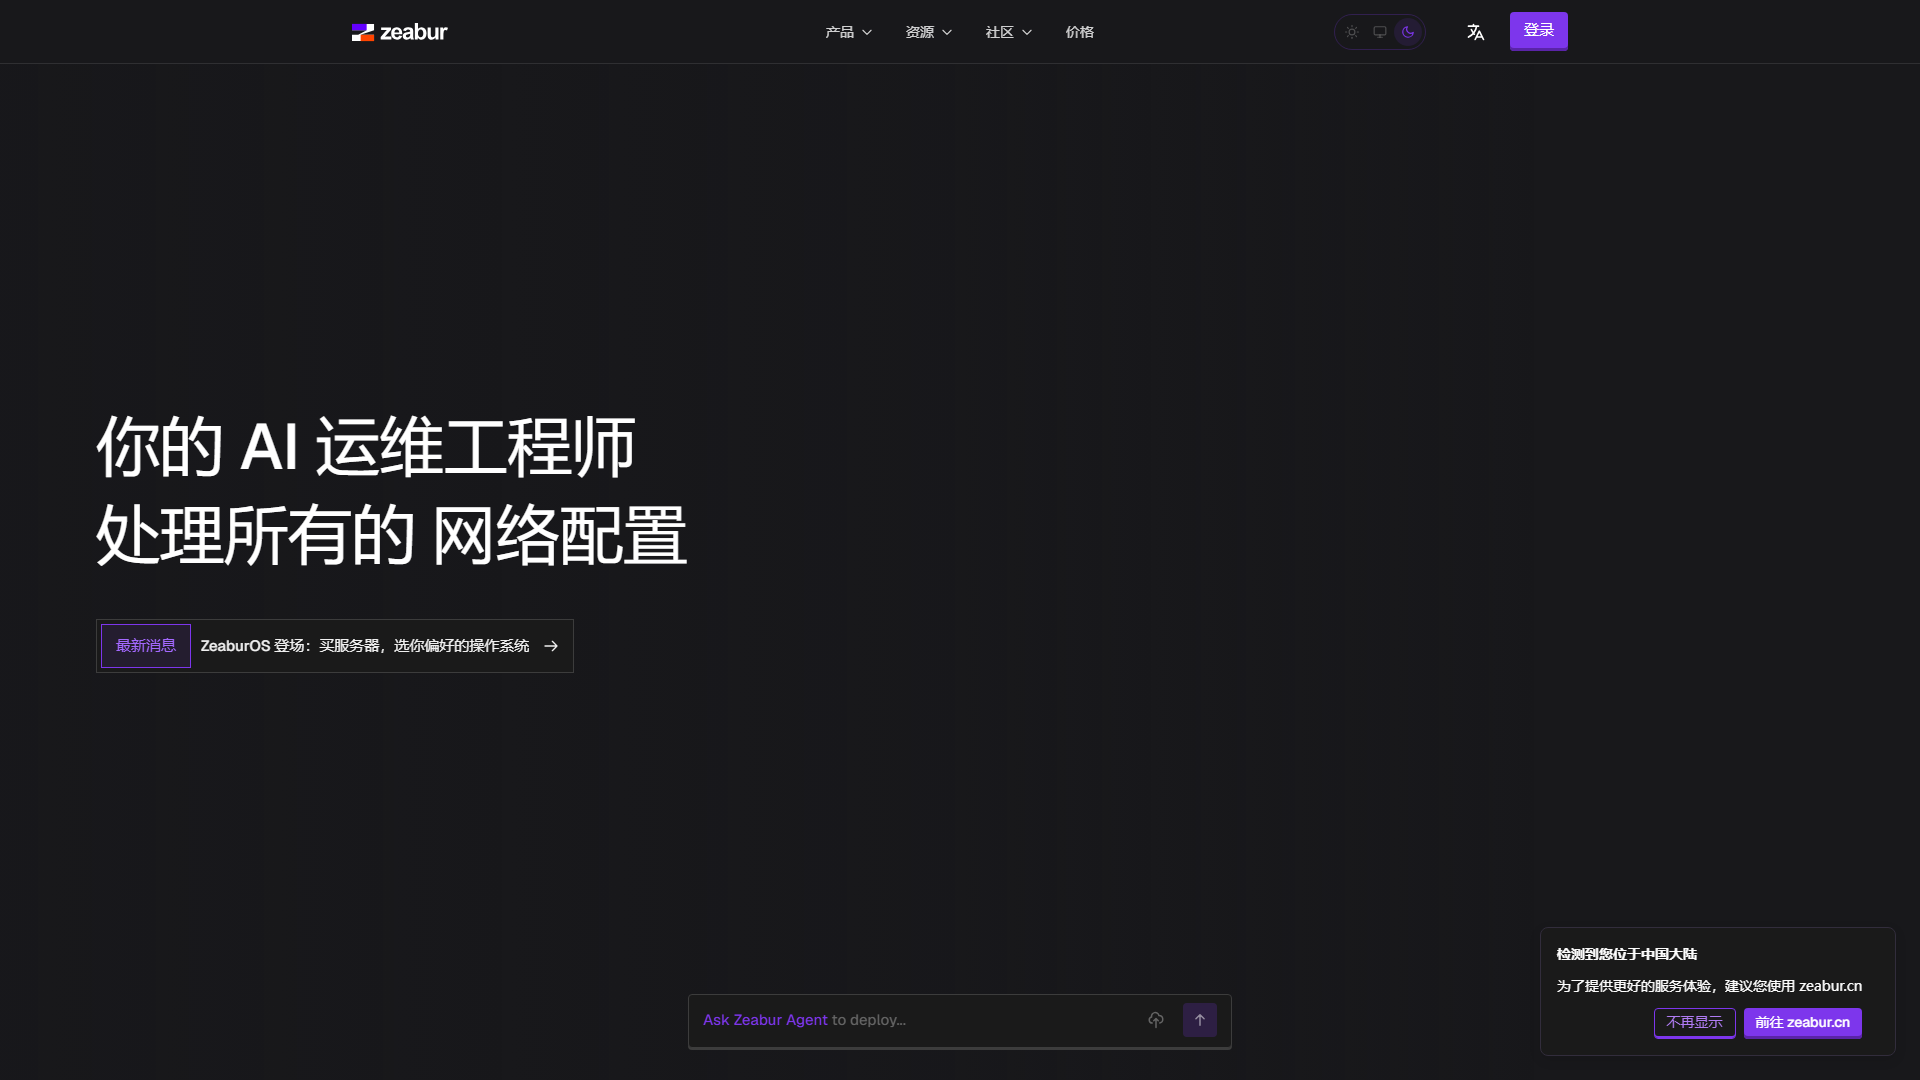Viewport: 1920px width, 1080px height.
Task: Click the 最新消息 badge
Action: [146, 646]
